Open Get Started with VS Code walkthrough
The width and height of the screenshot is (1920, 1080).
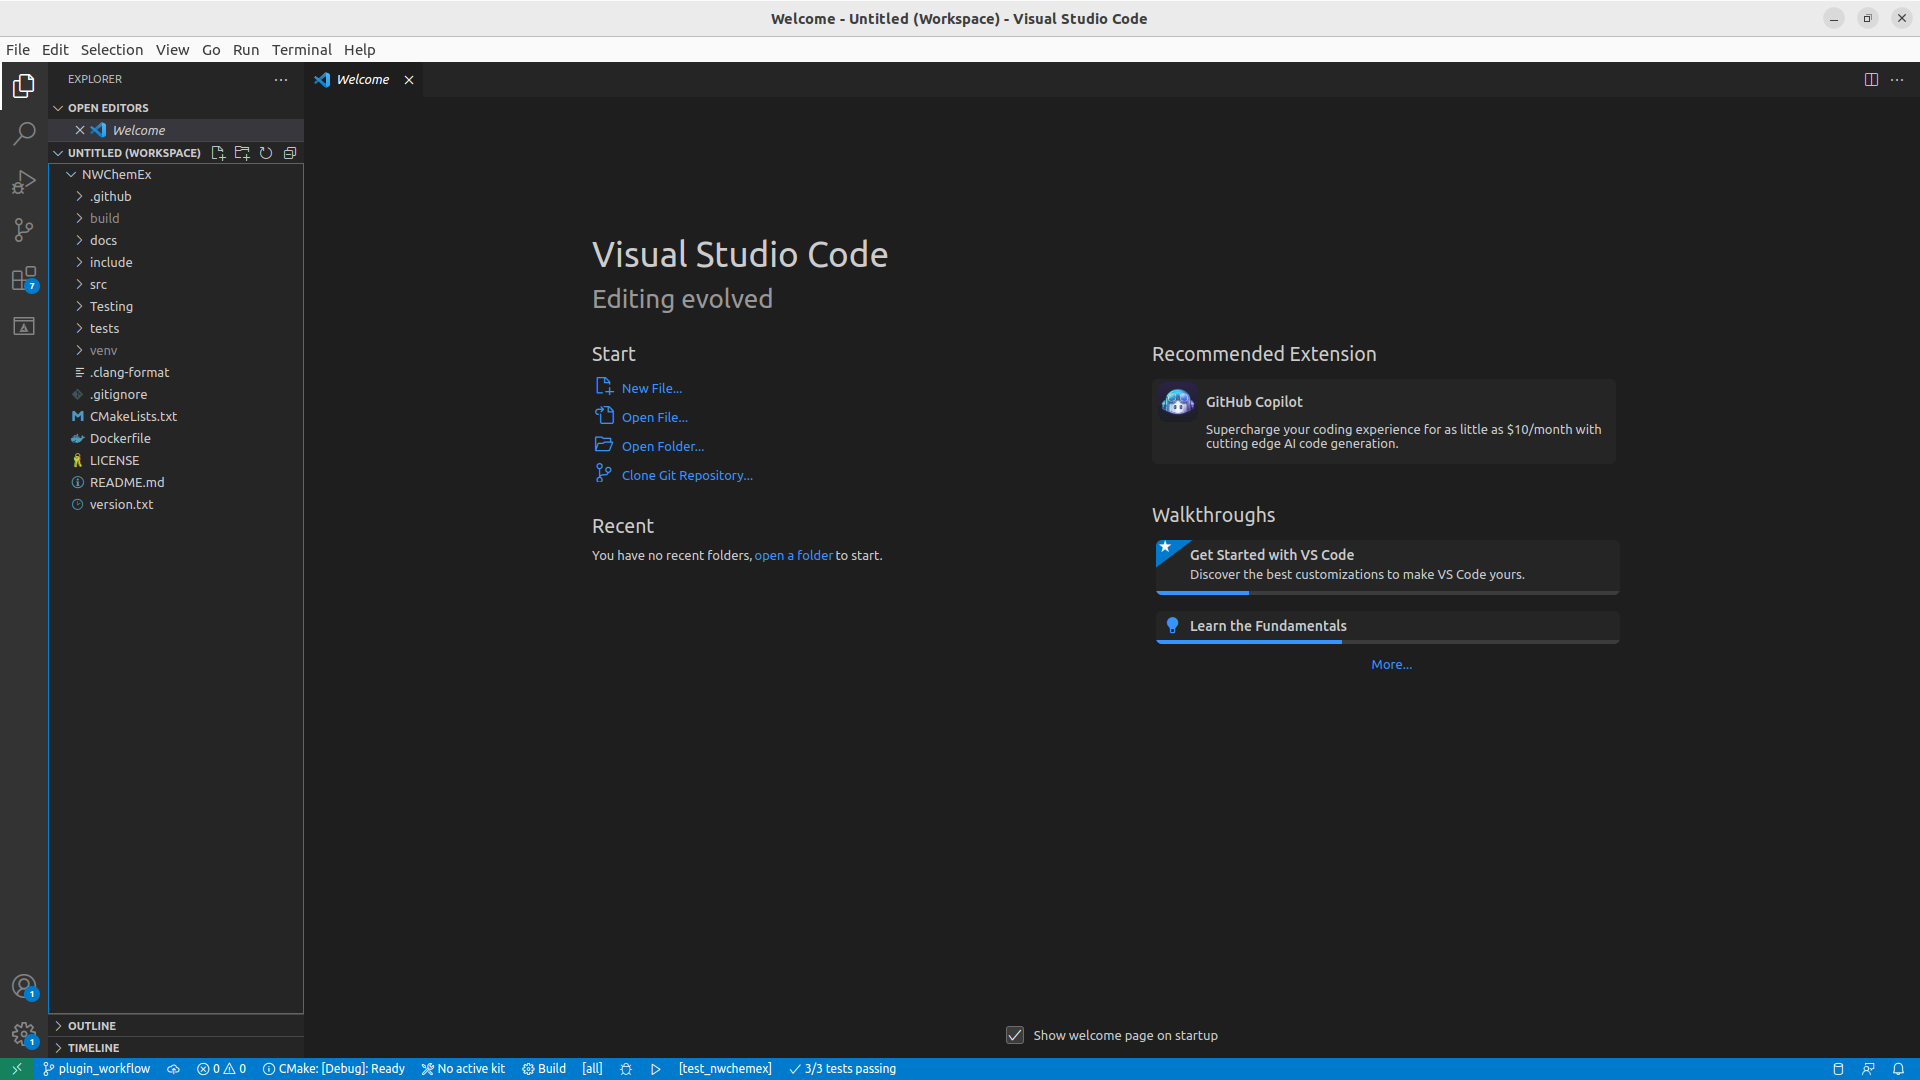coord(1387,567)
